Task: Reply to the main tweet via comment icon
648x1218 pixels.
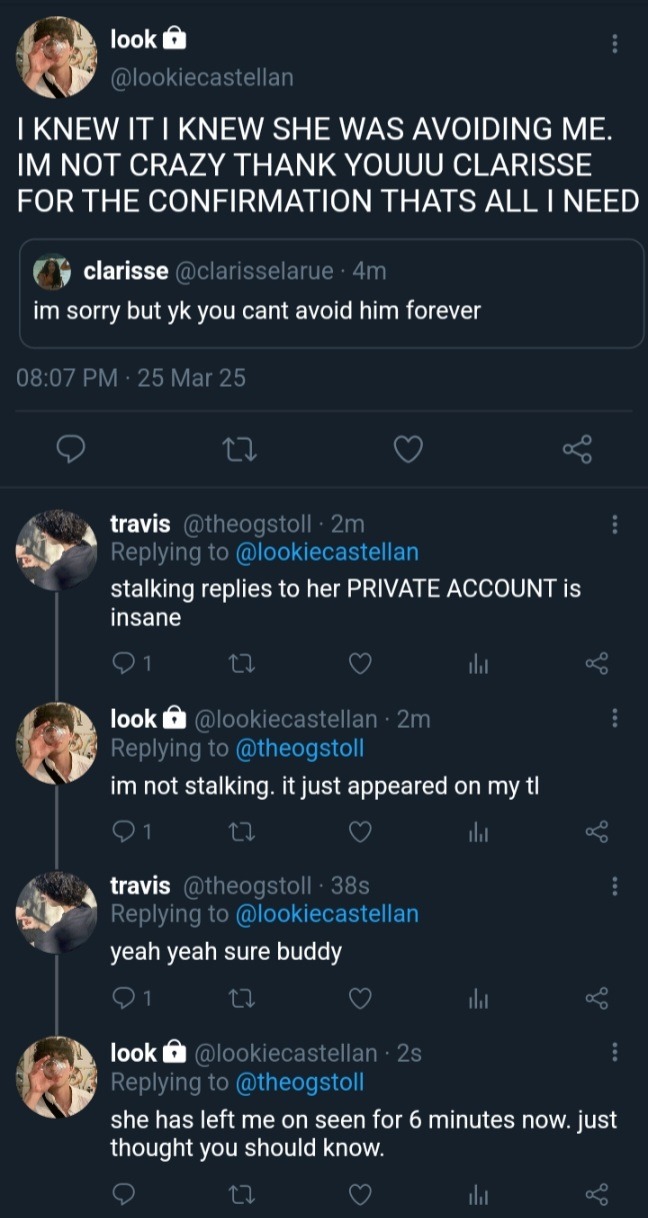Action: (x=68, y=451)
